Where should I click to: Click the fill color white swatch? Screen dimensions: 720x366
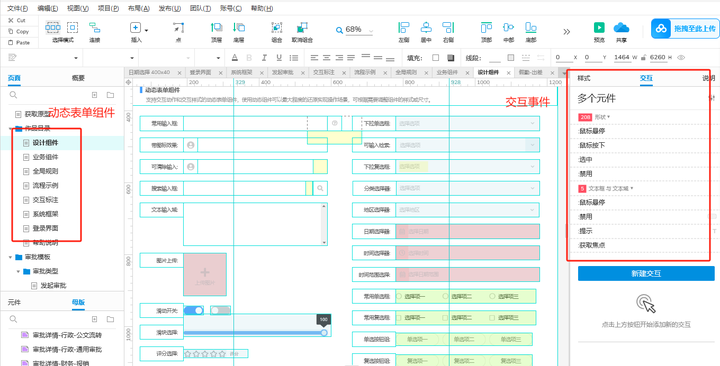click(x=435, y=58)
